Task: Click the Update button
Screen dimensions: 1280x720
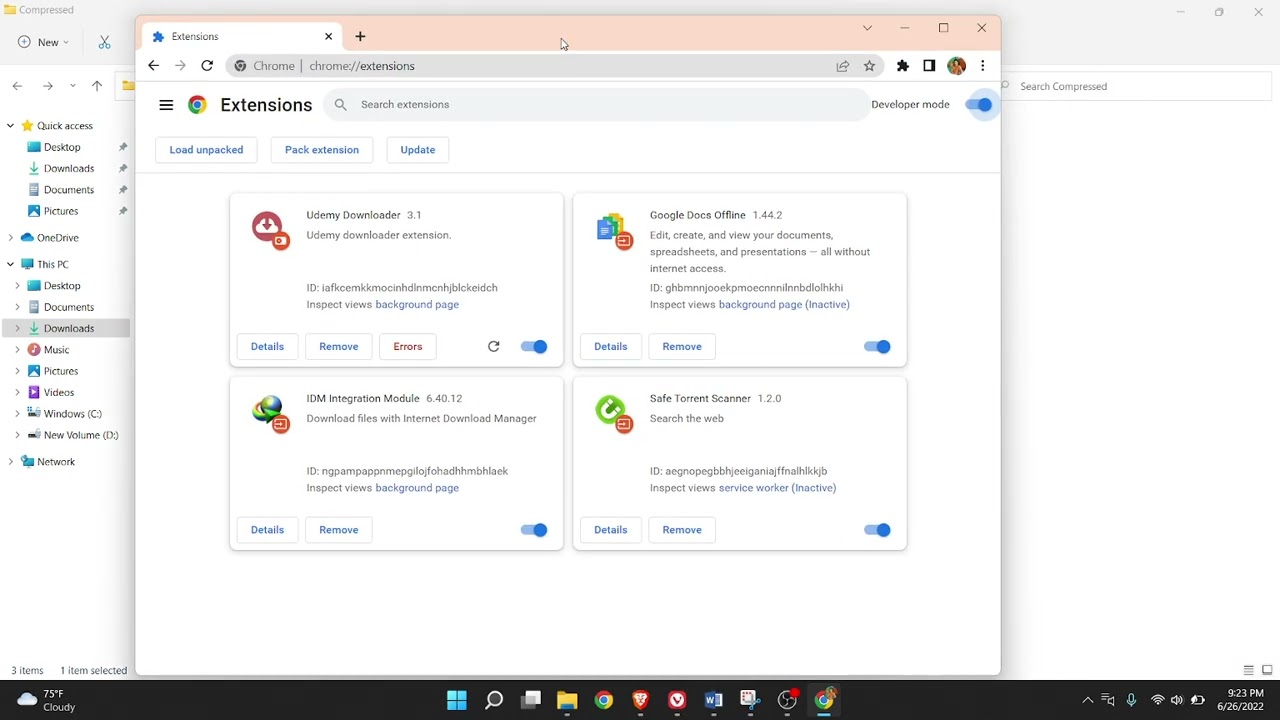Action: click(418, 150)
